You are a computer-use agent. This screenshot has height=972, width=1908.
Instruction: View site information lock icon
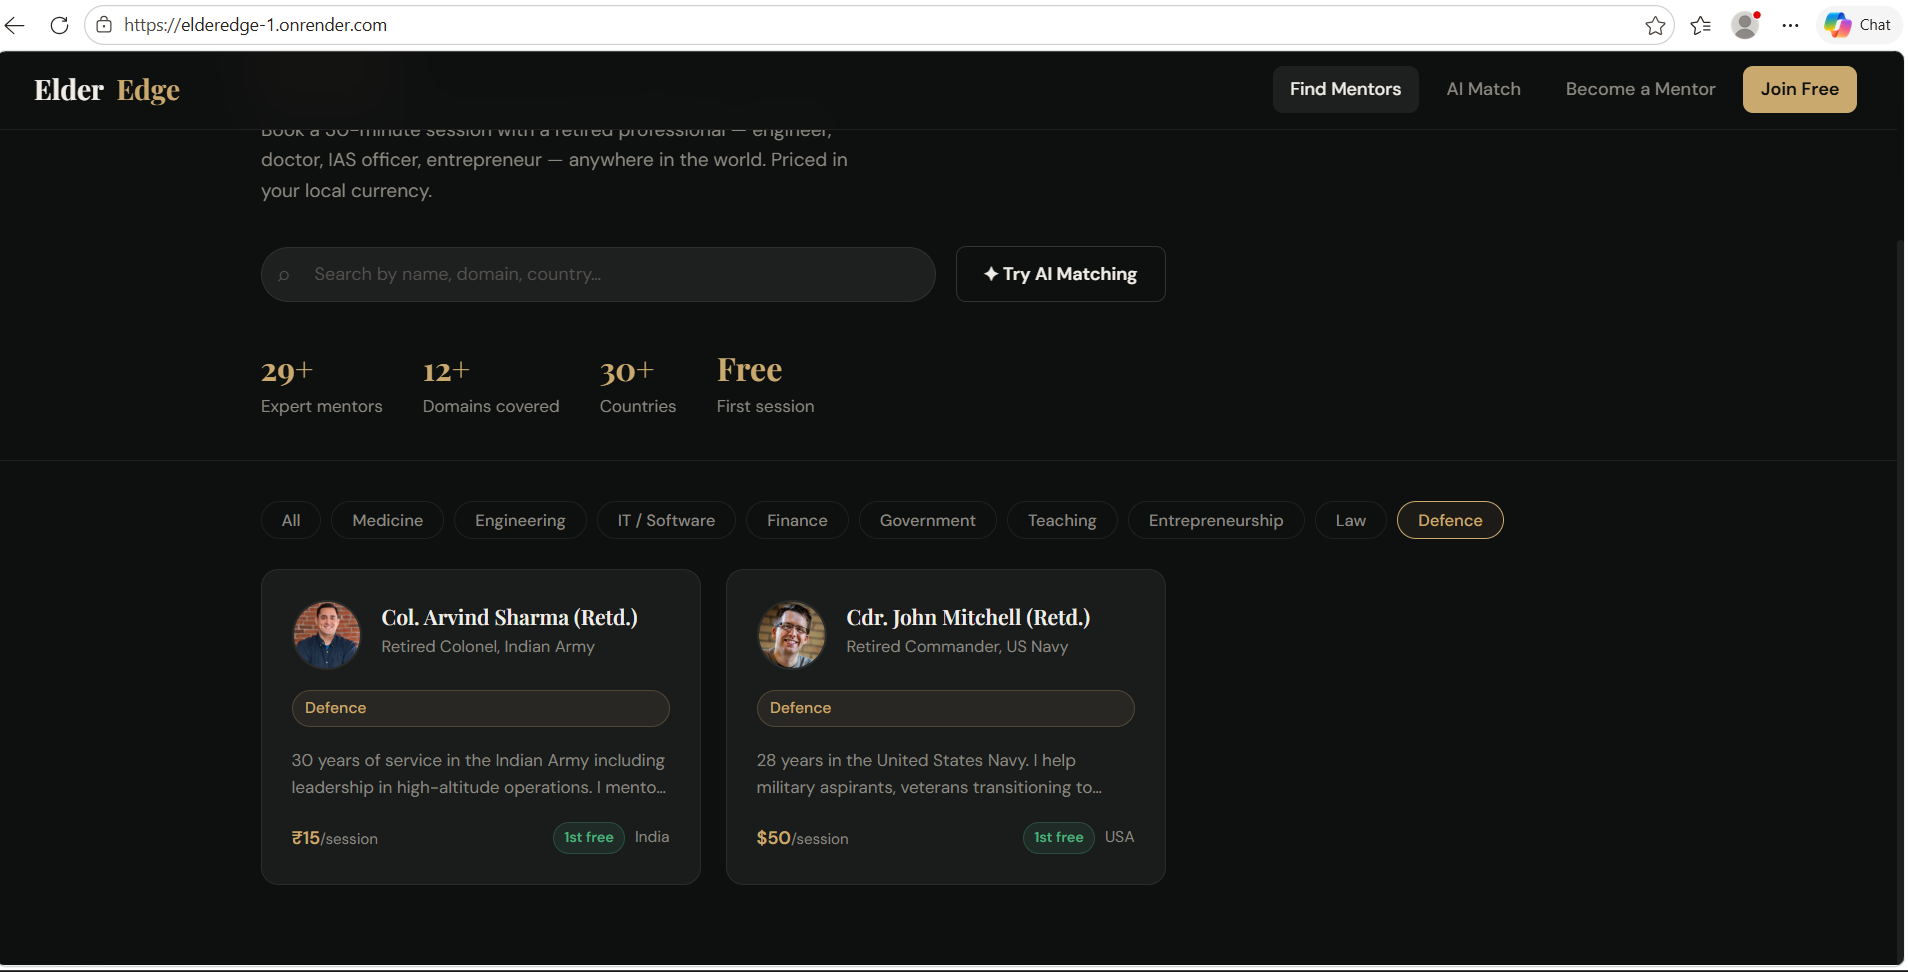[x=104, y=25]
